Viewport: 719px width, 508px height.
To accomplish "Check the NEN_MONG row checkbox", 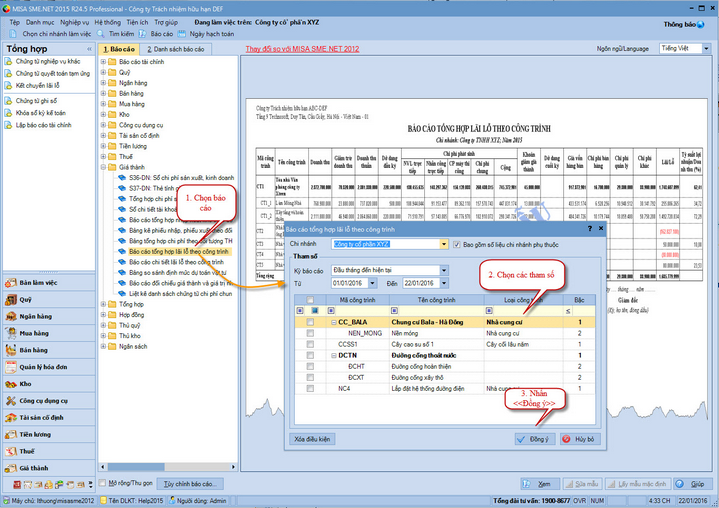I will coord(310,333).
